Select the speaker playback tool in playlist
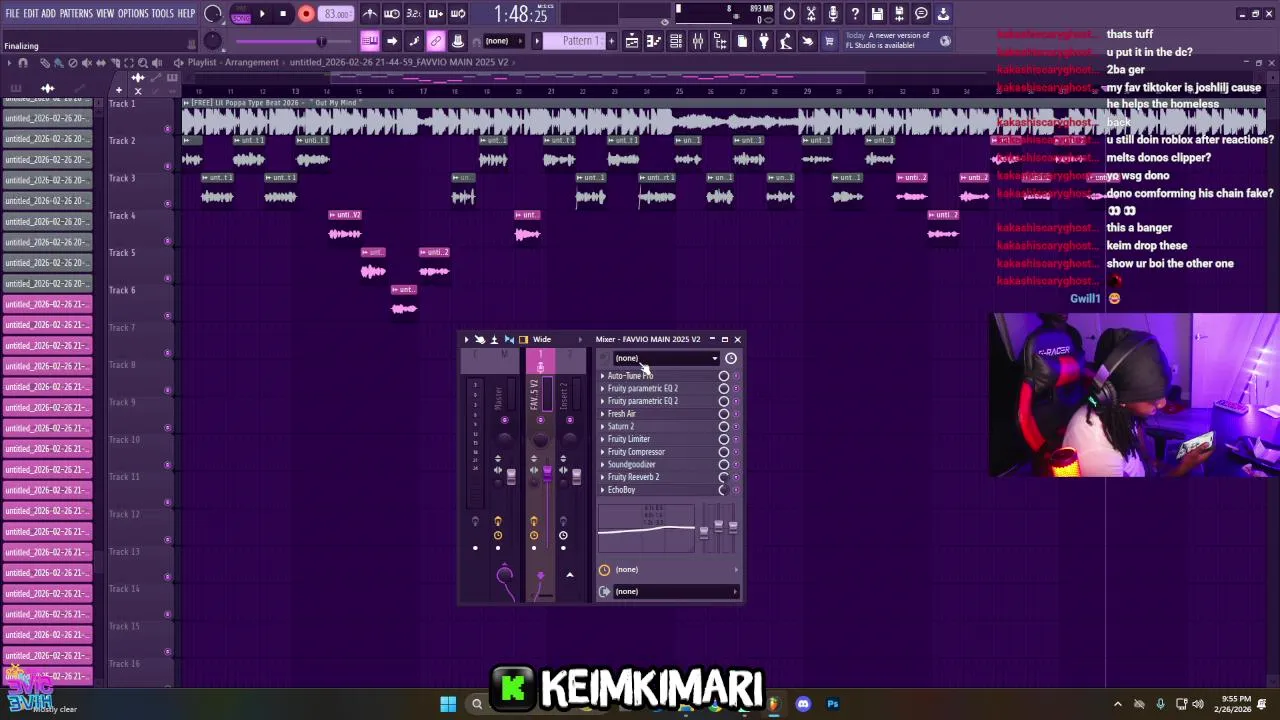The height and width of the screenshot is (720, 1280). tap(157, 63)
